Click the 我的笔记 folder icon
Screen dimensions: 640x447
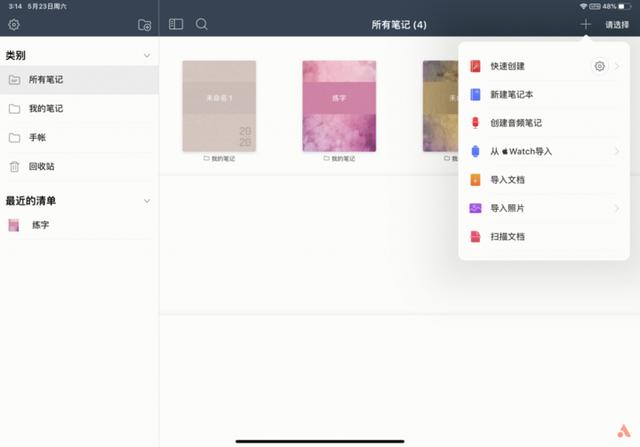pos(14,109)
